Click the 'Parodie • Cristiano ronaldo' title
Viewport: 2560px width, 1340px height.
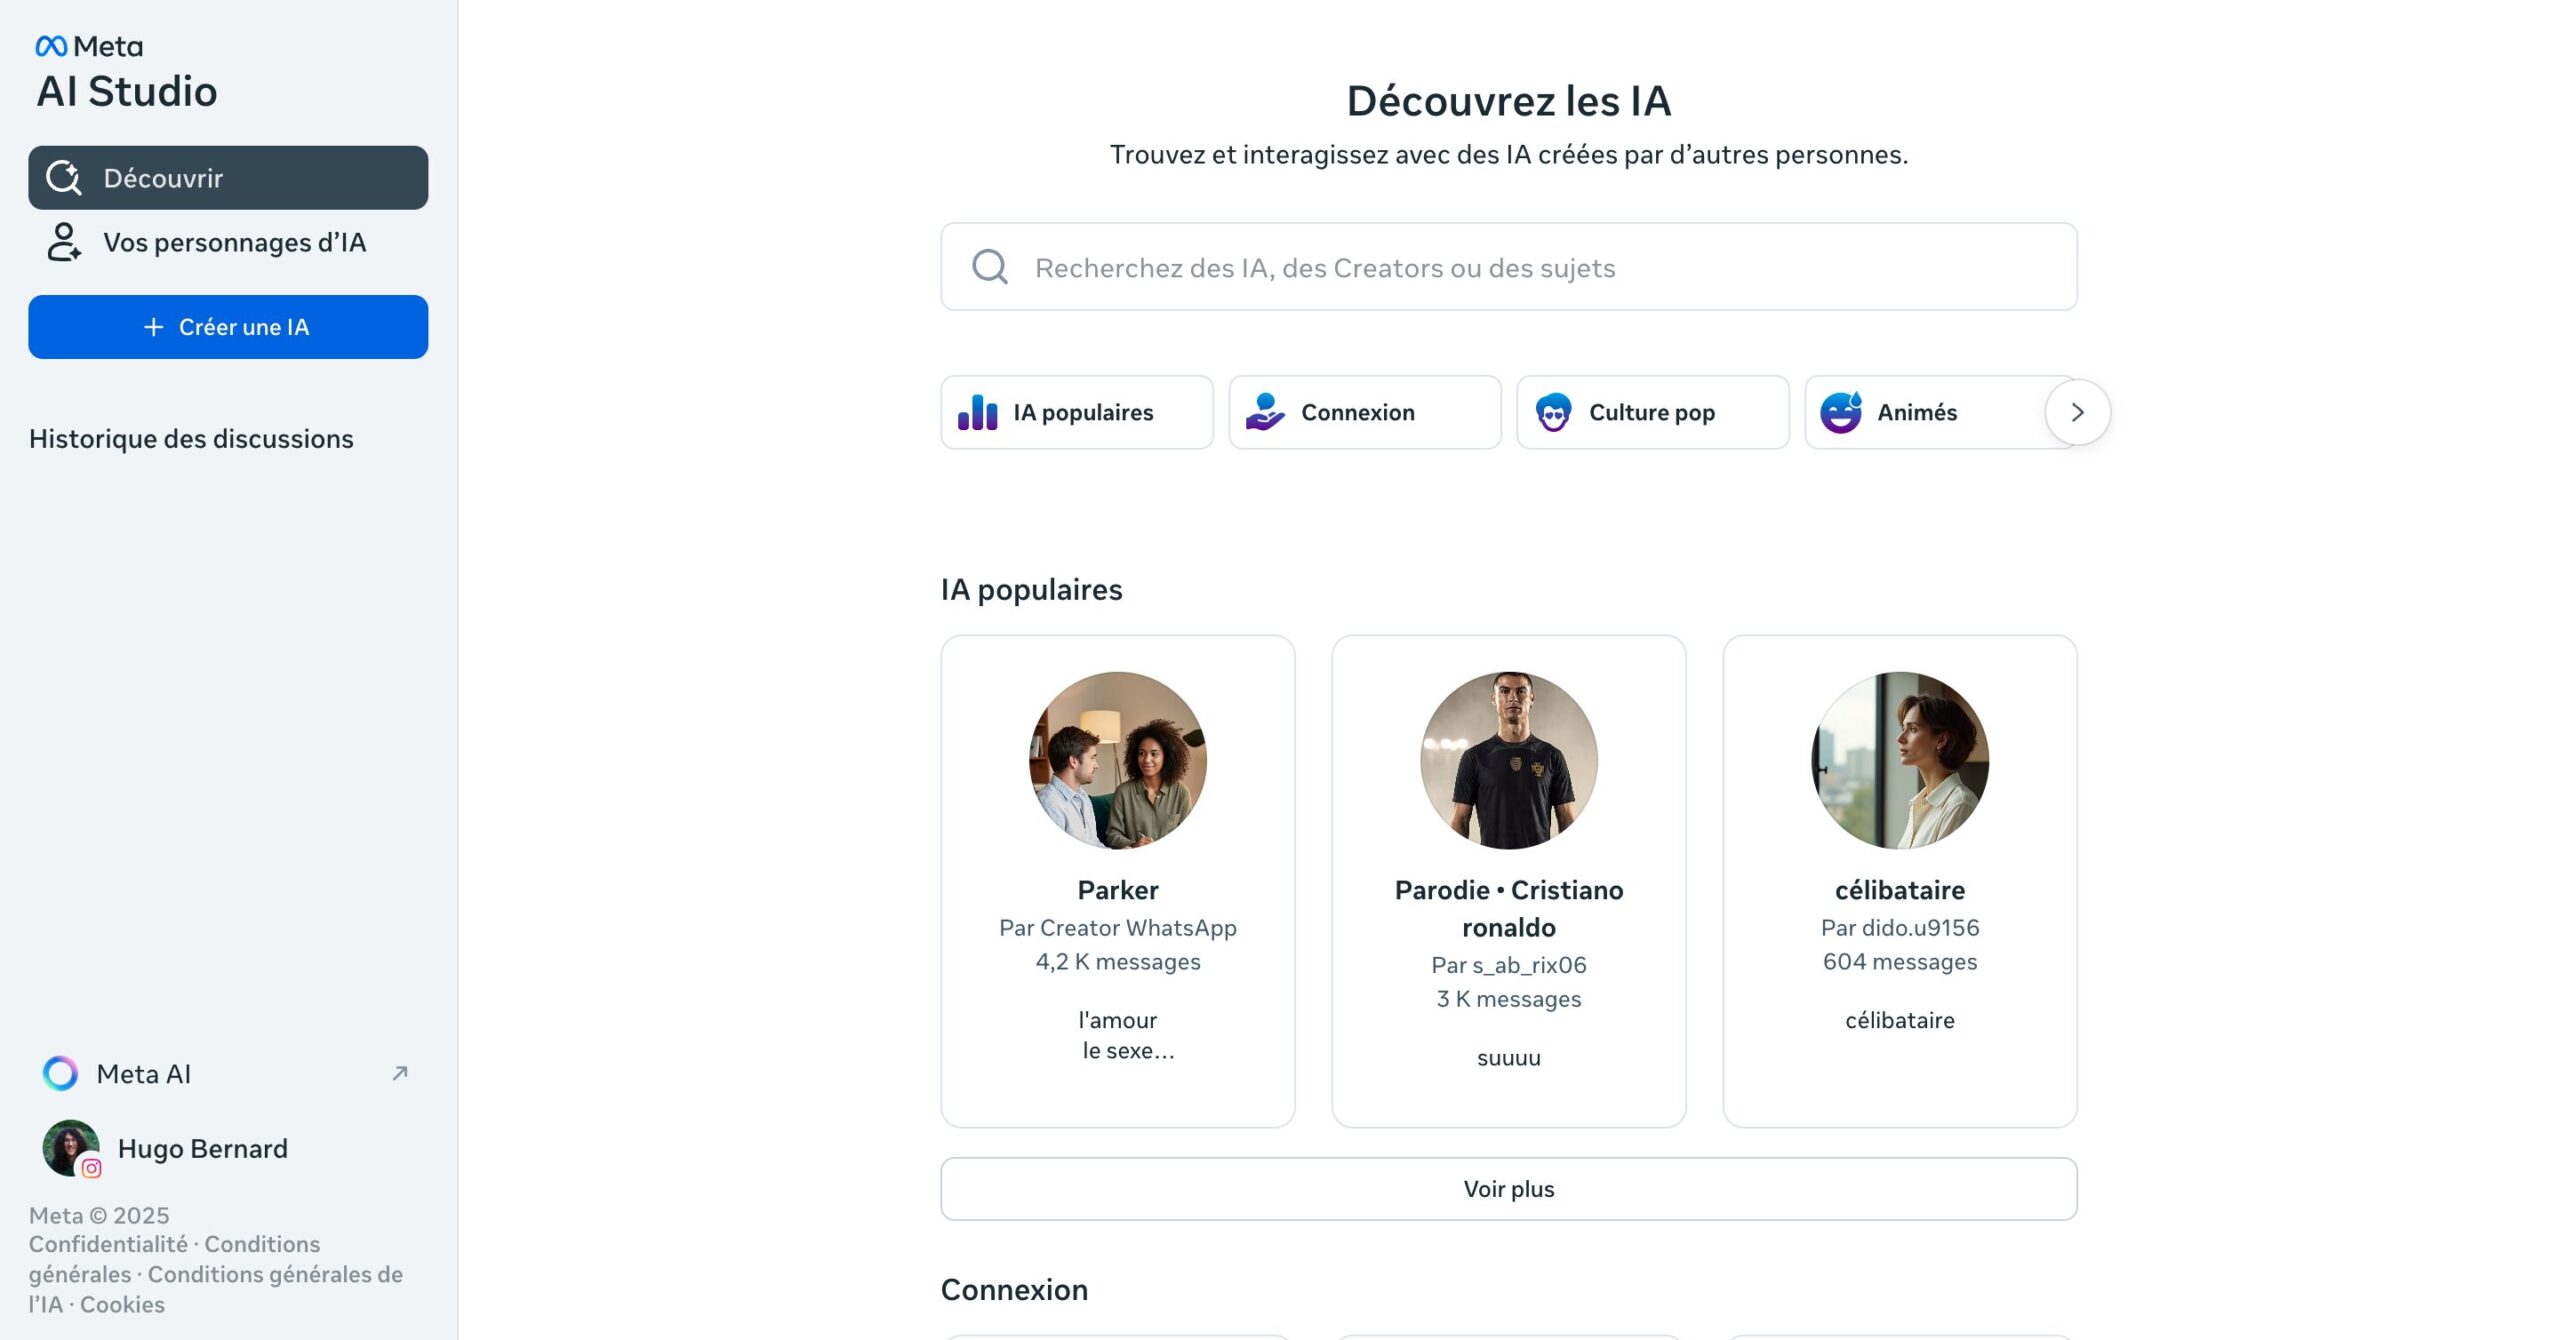[x=1508, y=909]
